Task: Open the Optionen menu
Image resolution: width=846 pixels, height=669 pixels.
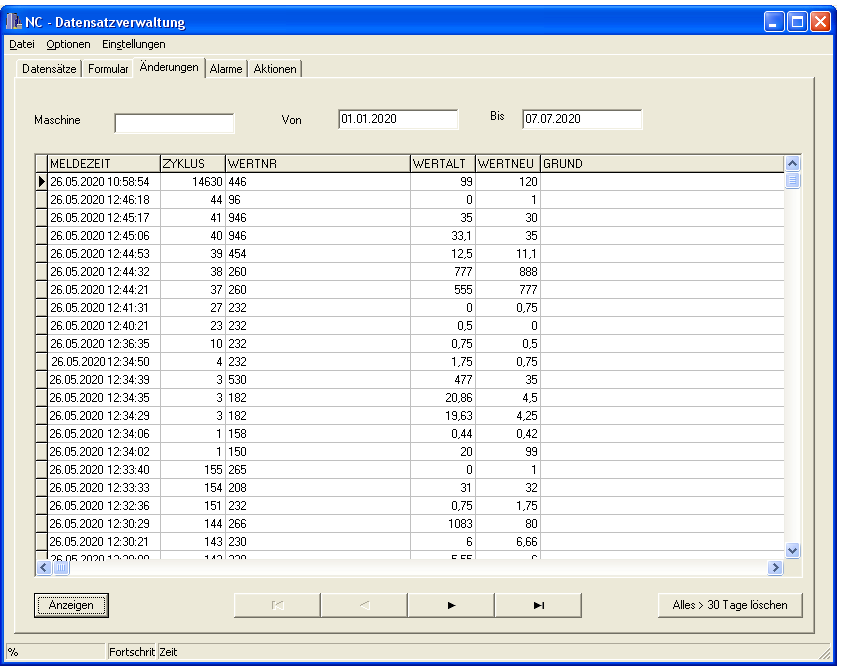Action: click(69, 44)
